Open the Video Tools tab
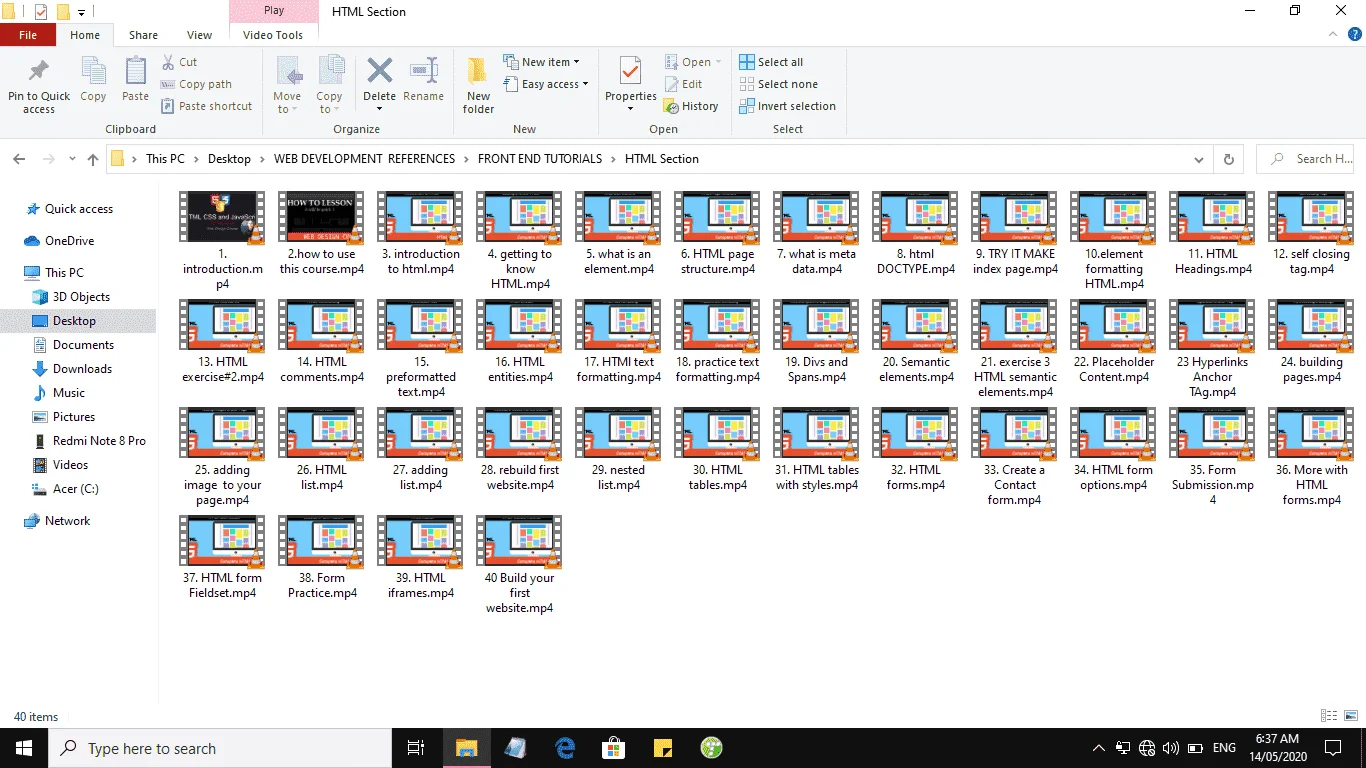The image size is (1366, 768). (x=273, y=35)
